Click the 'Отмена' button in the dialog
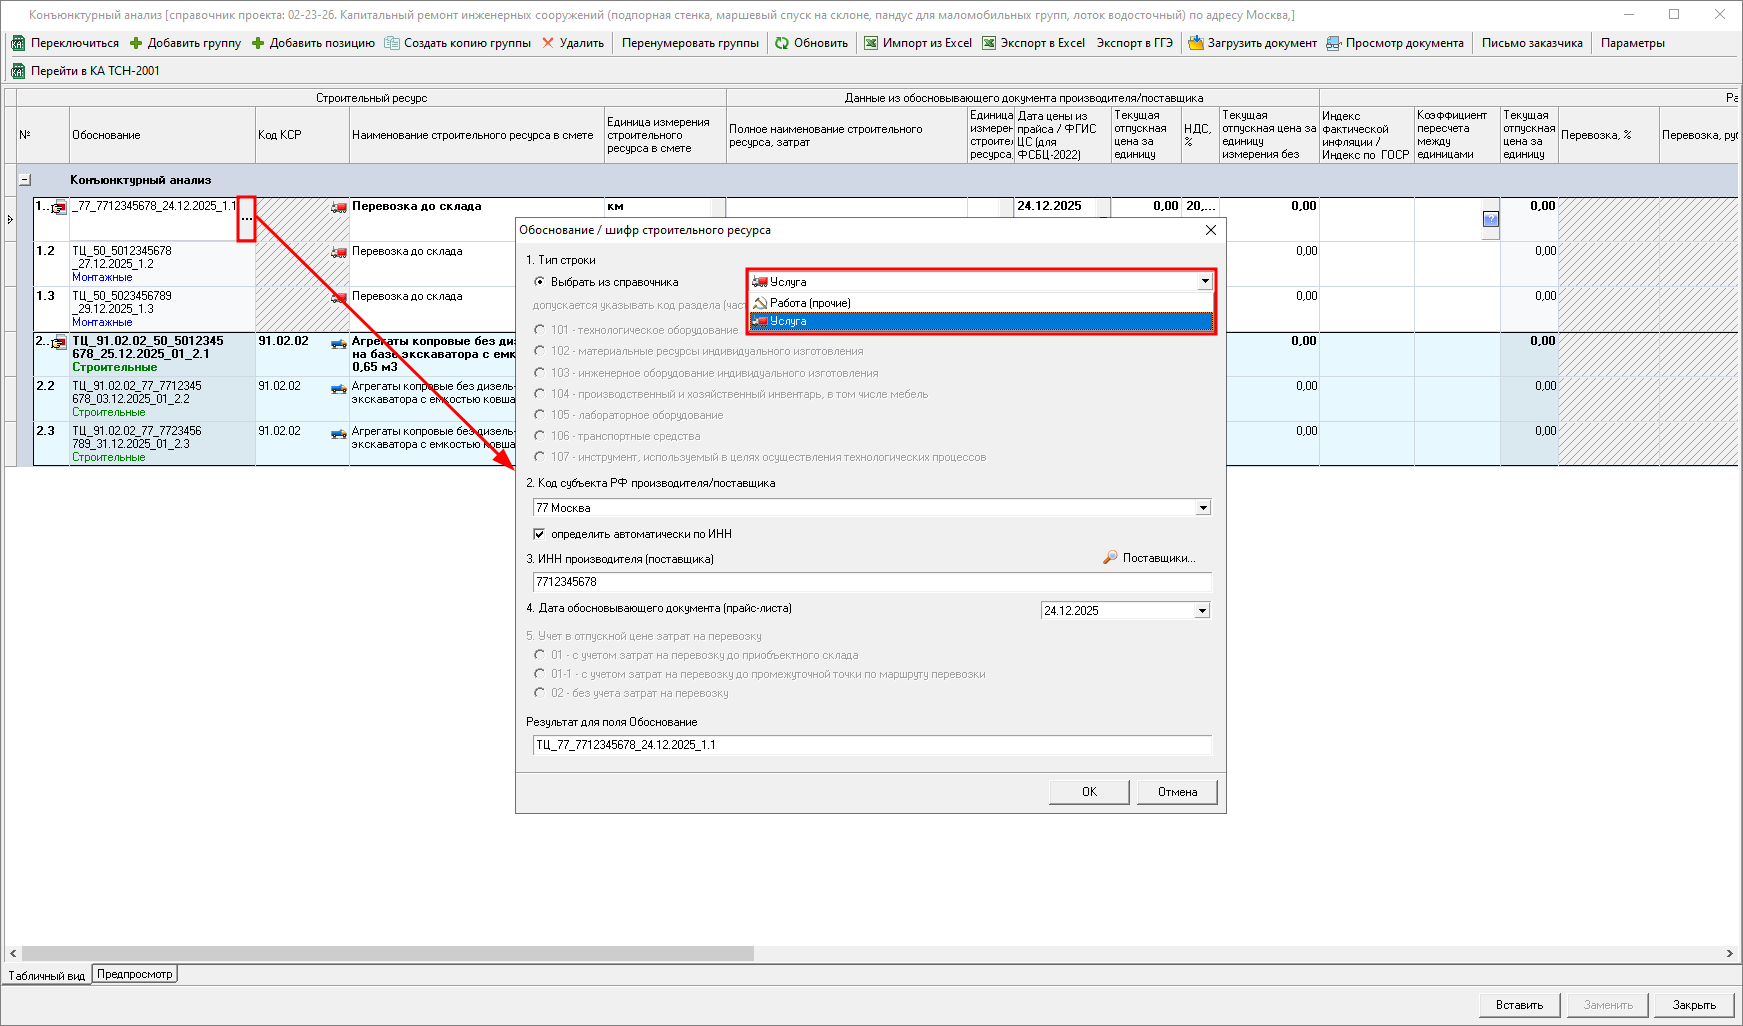1743x1026 pixels. pos(1177,792)
